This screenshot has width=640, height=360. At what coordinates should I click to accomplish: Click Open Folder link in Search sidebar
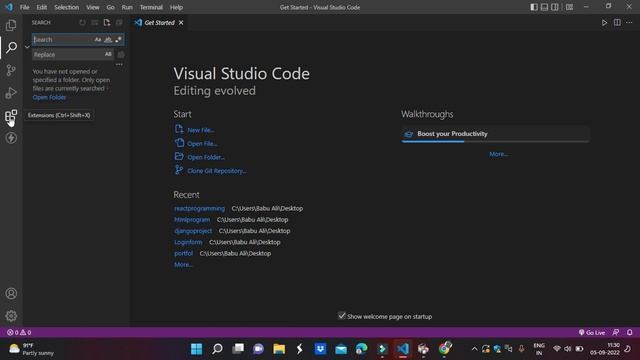click(49, 97)
